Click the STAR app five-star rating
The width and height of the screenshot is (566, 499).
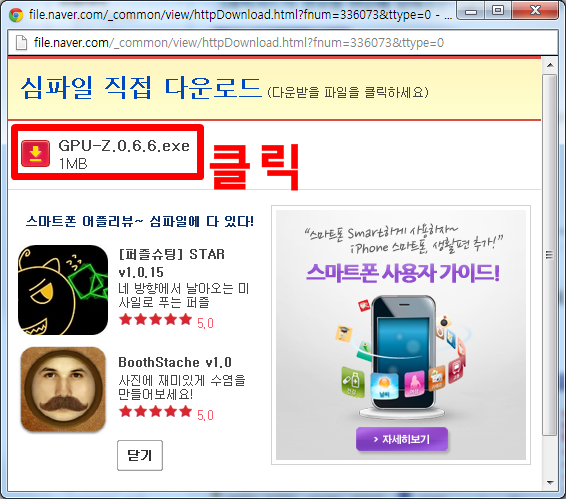[155, 319]
